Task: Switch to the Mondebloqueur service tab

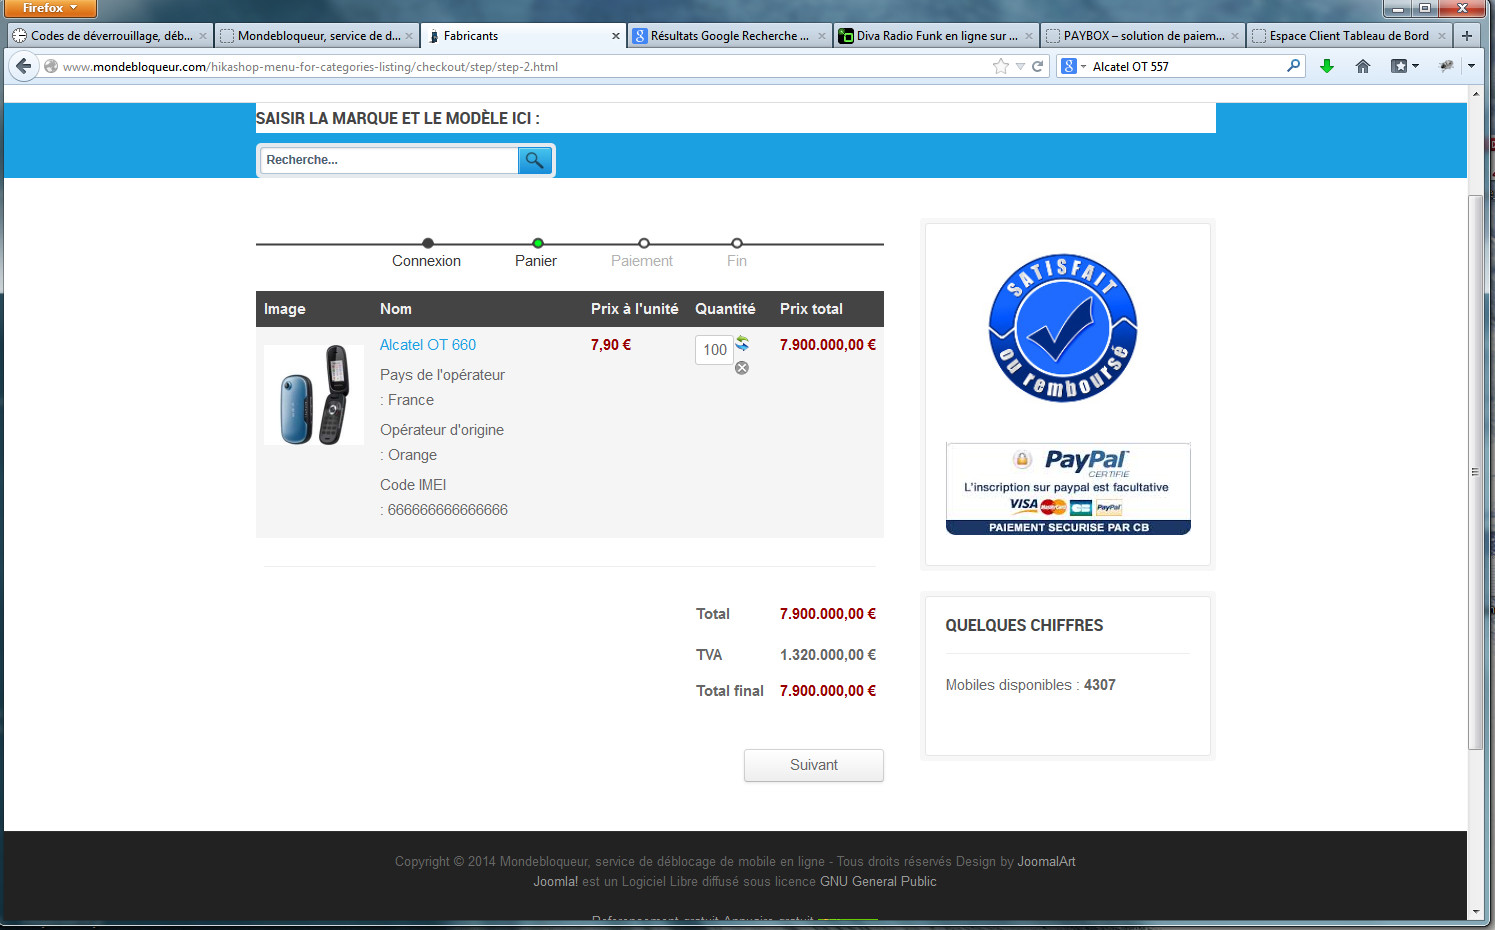Action: click(x=316, y=36)
